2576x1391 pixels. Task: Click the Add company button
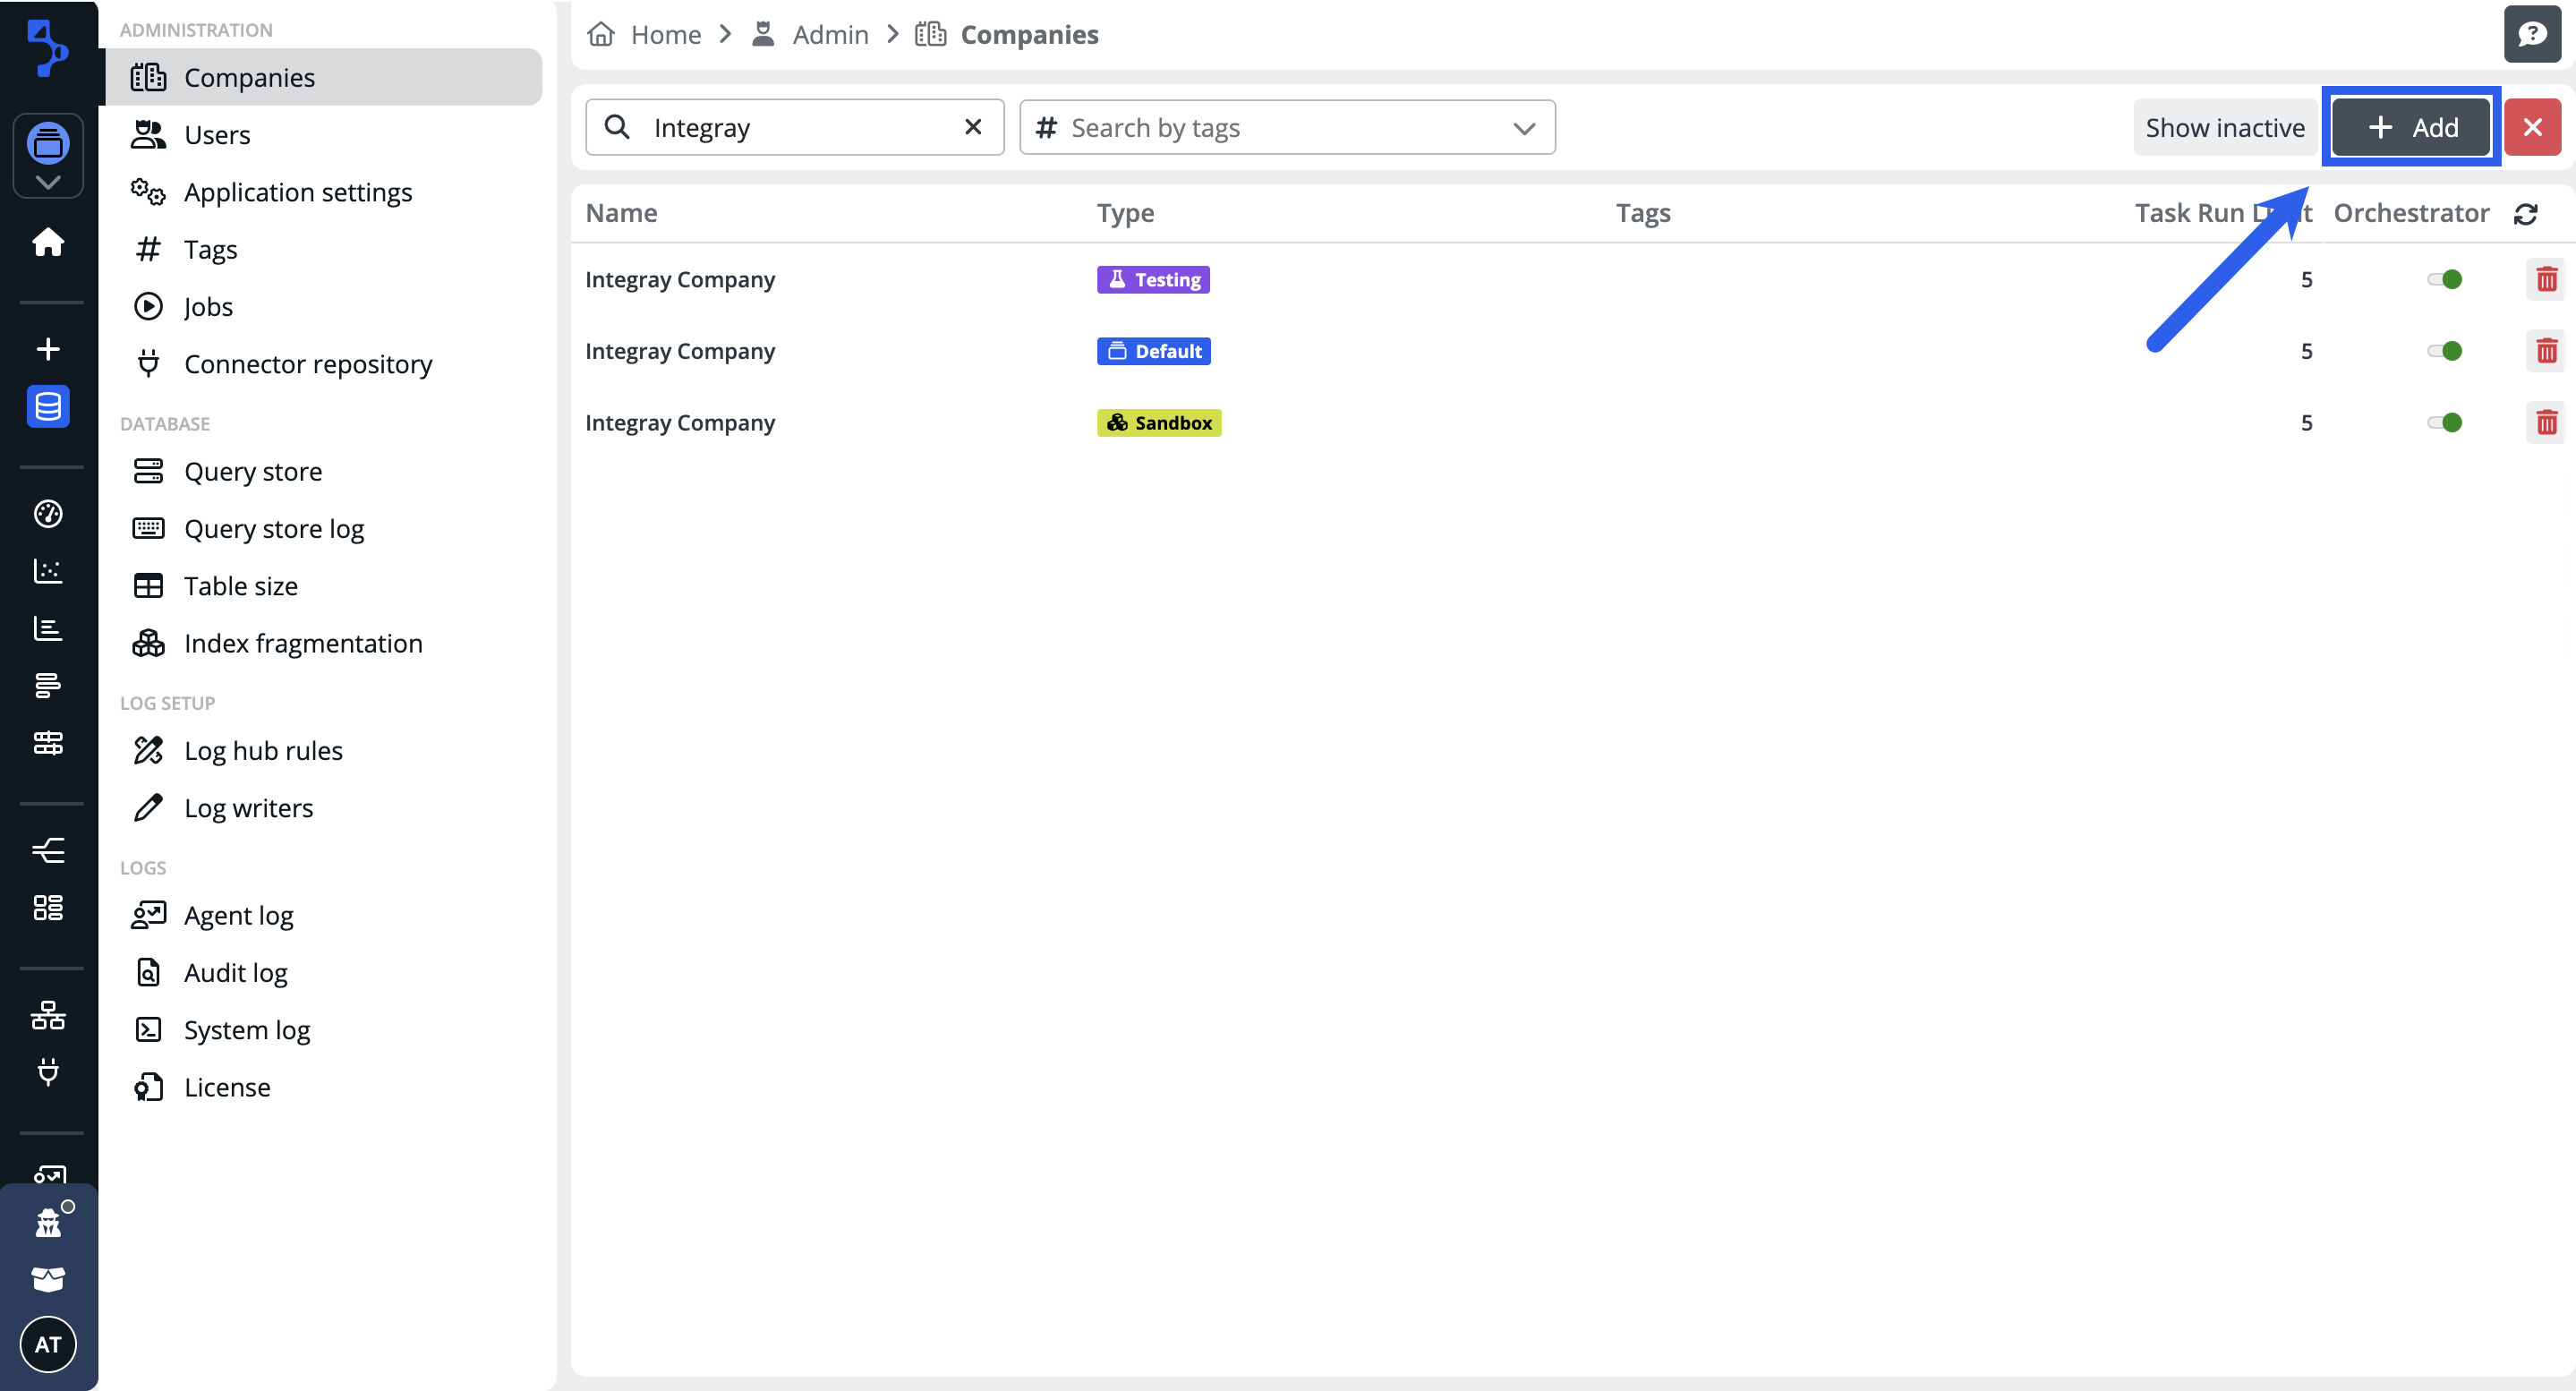pos(2411,128)
